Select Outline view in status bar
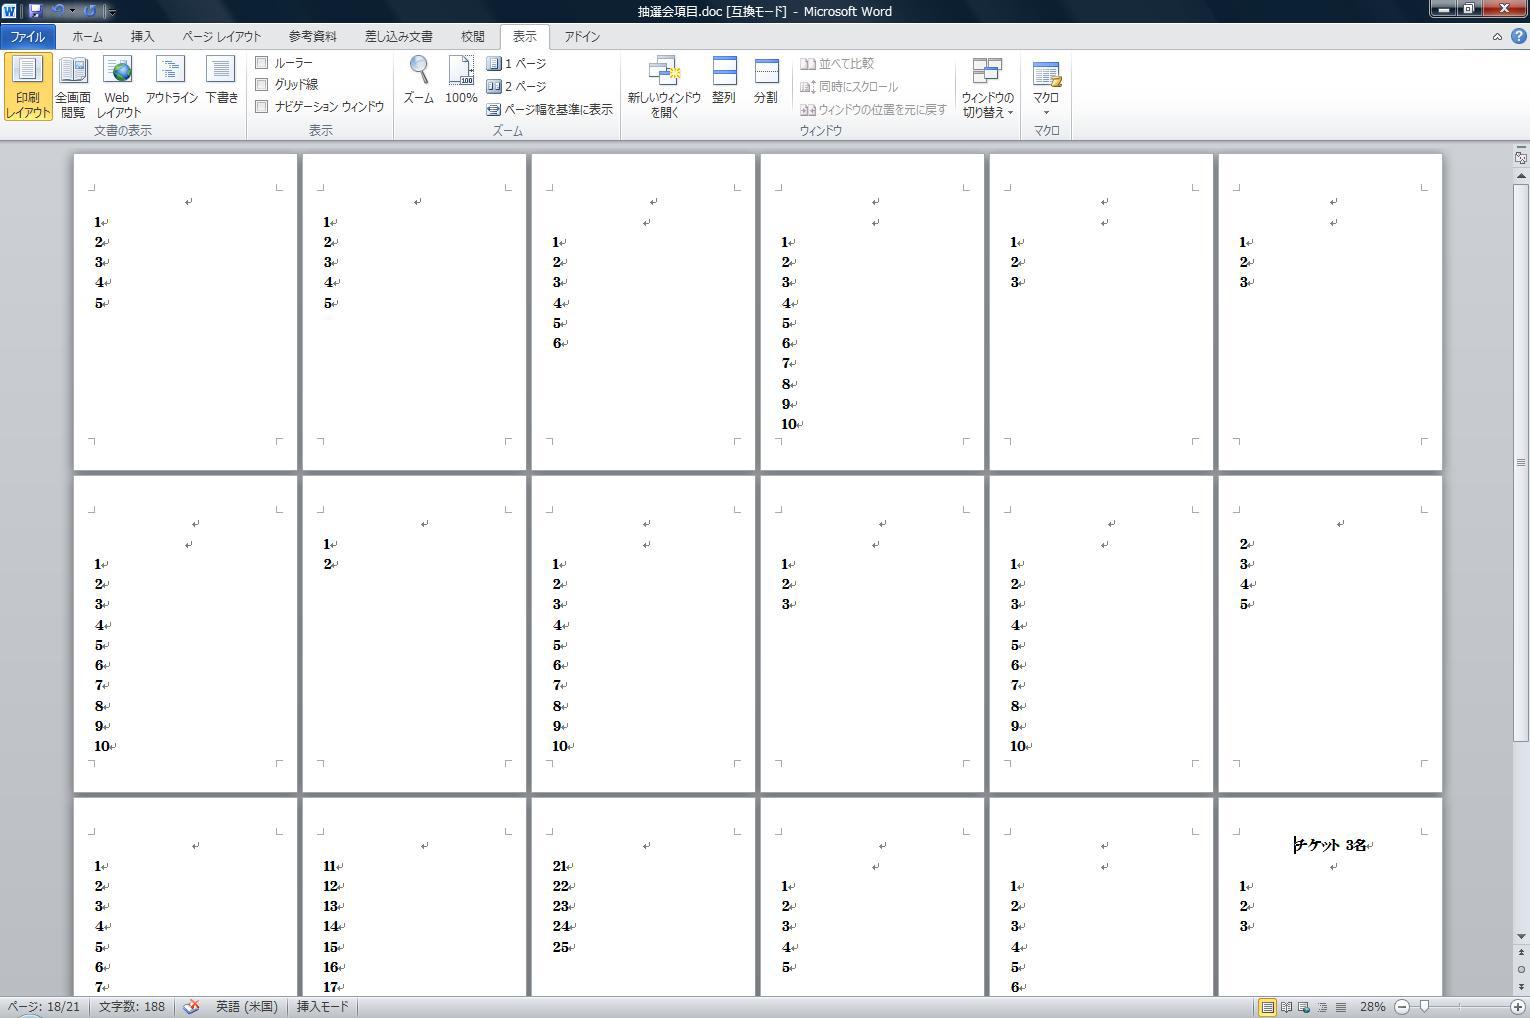The width and height of the screenshot is (1530, 1018). pyautogui.click(x=1322, y=1007)
